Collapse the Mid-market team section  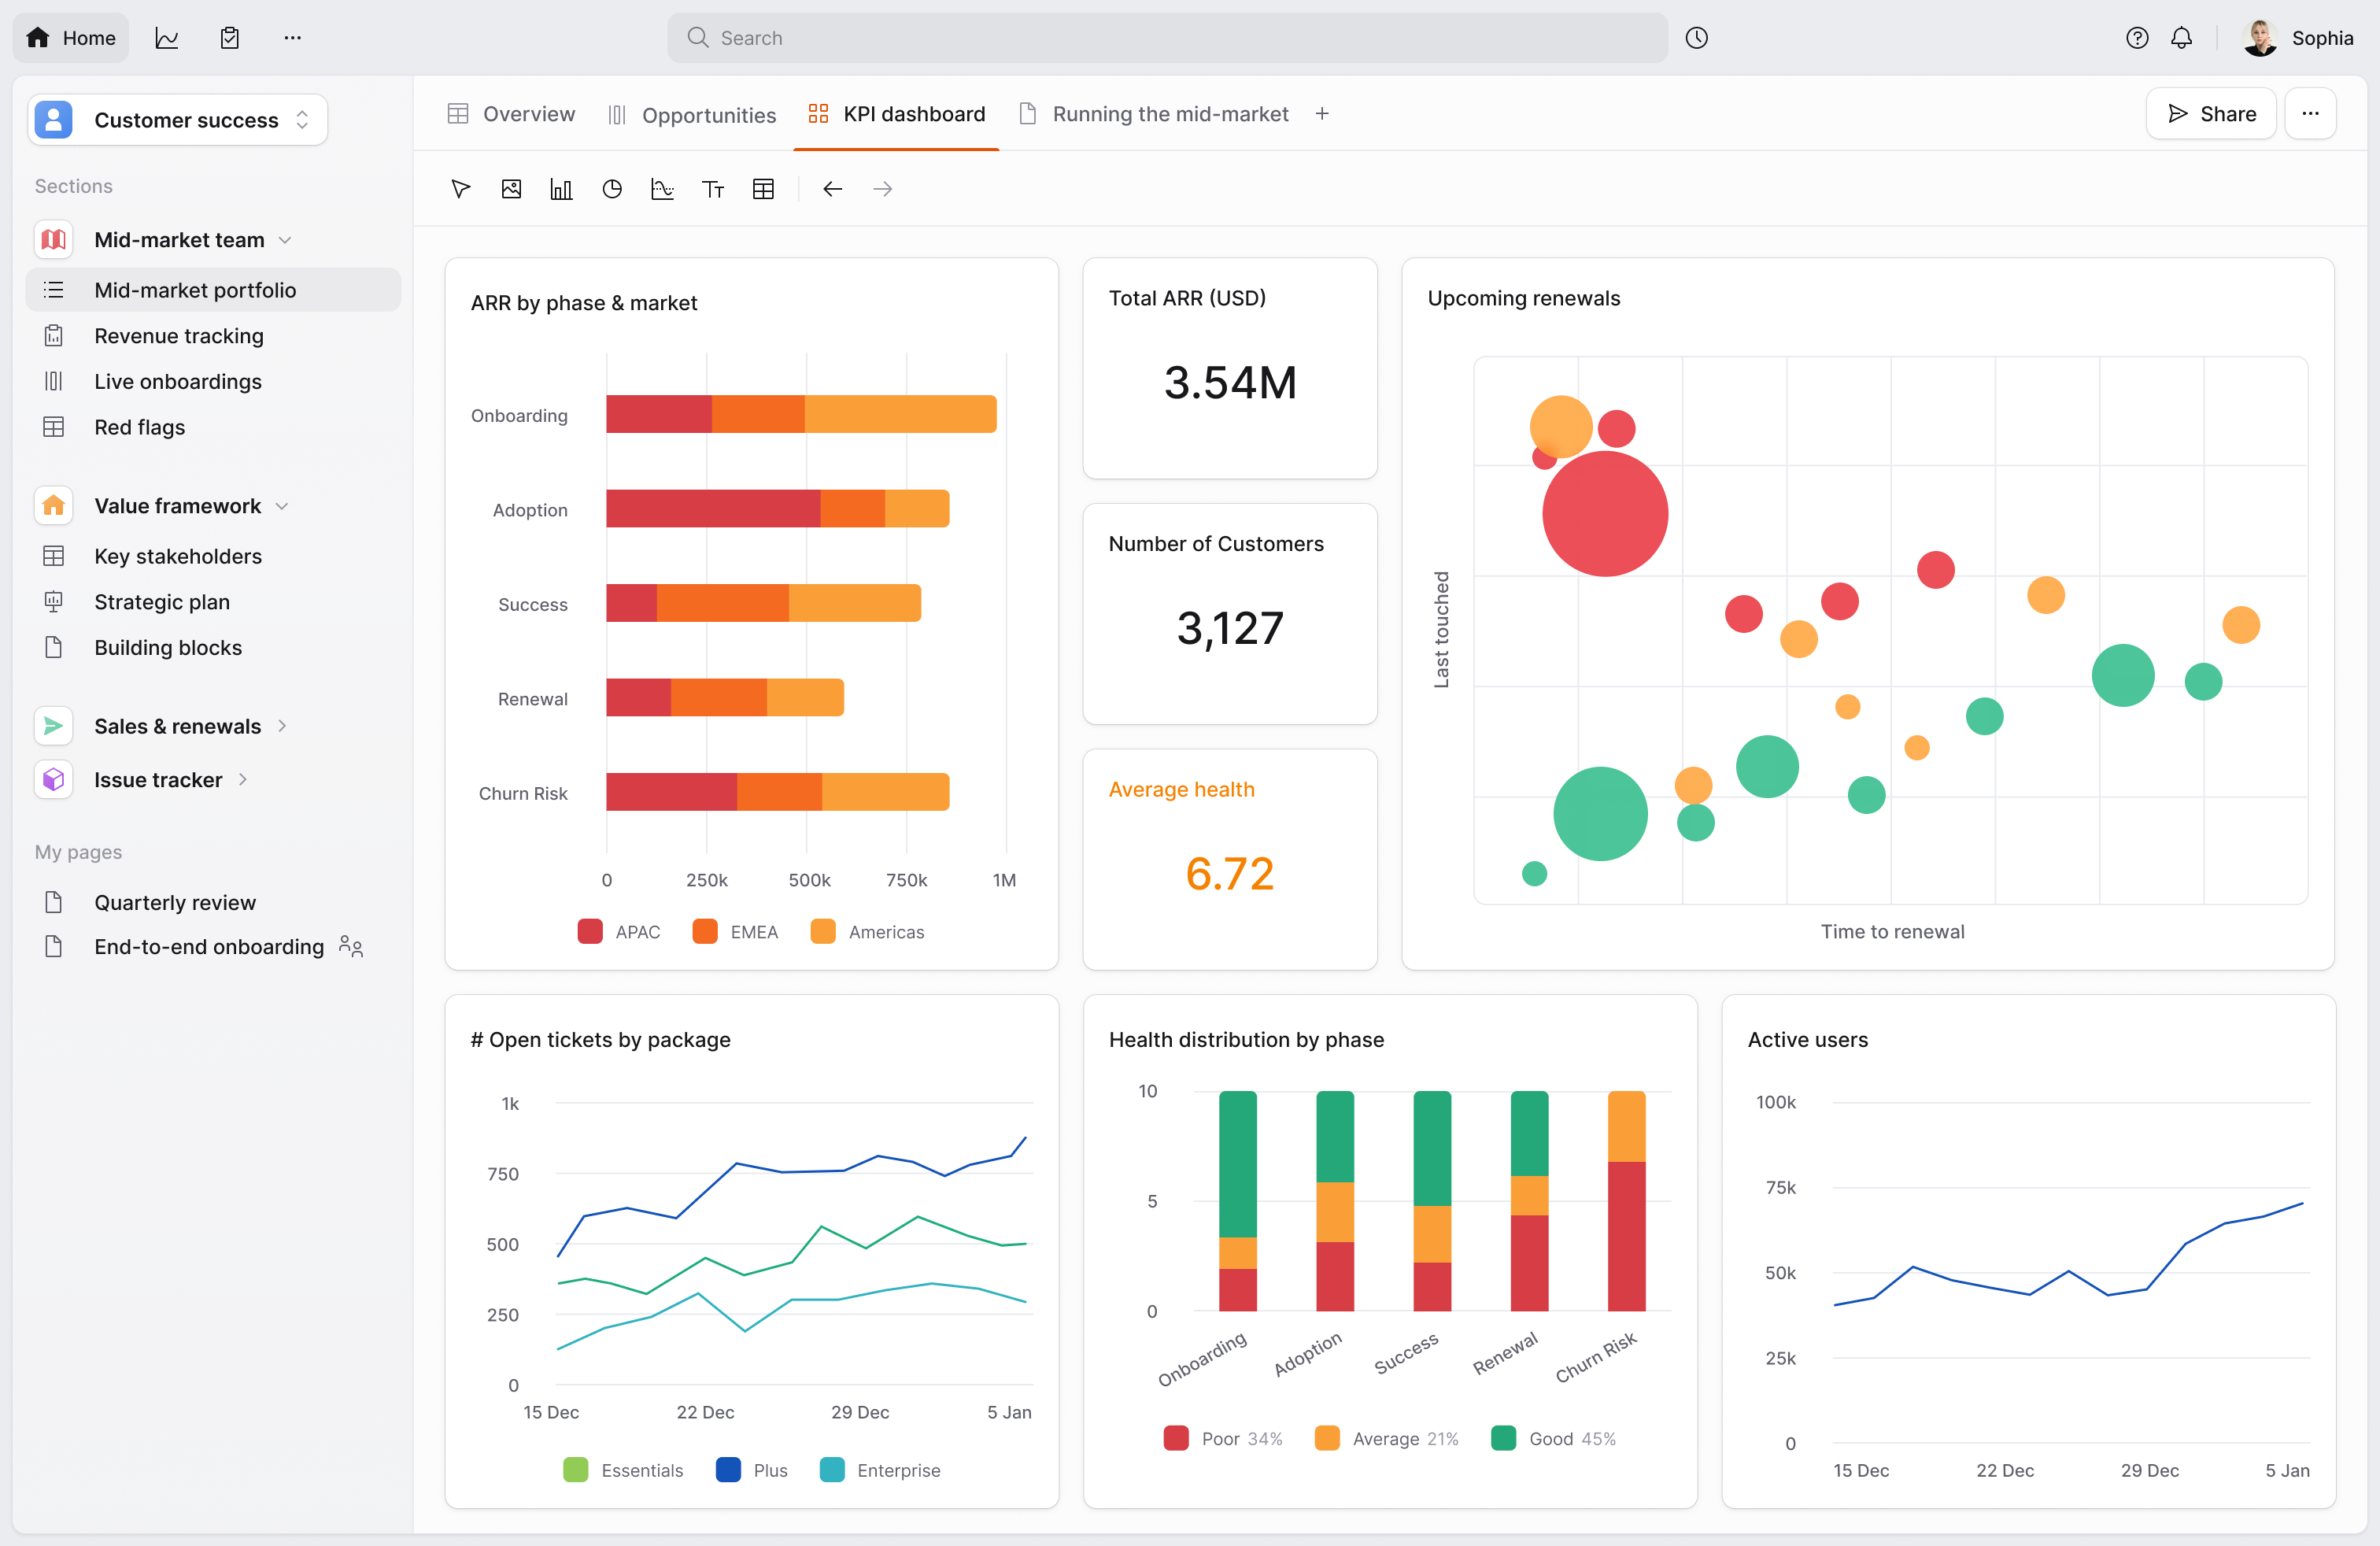[x=285, y=240]
